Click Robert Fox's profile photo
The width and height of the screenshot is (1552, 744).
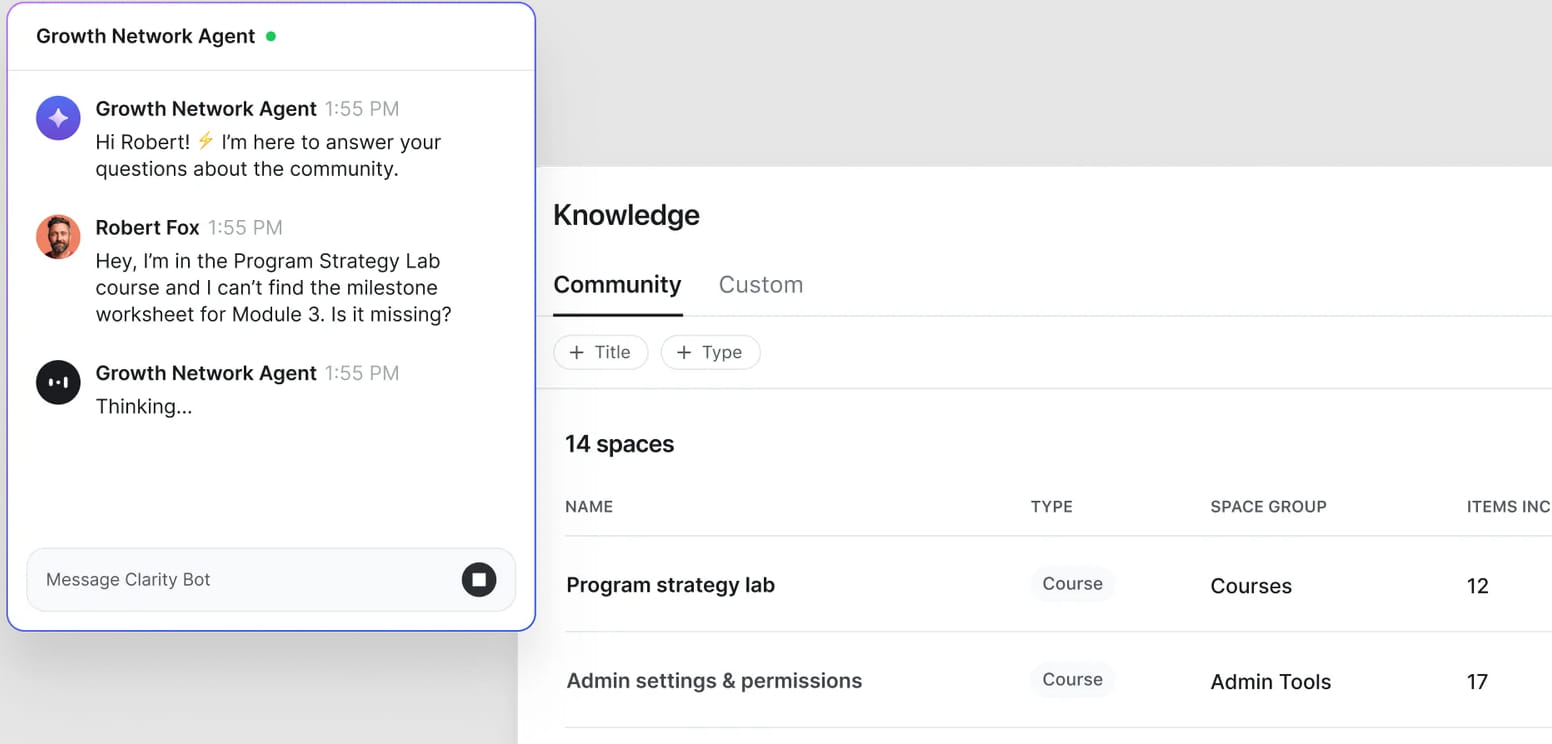pyautogui.click(x=58, y=237)
